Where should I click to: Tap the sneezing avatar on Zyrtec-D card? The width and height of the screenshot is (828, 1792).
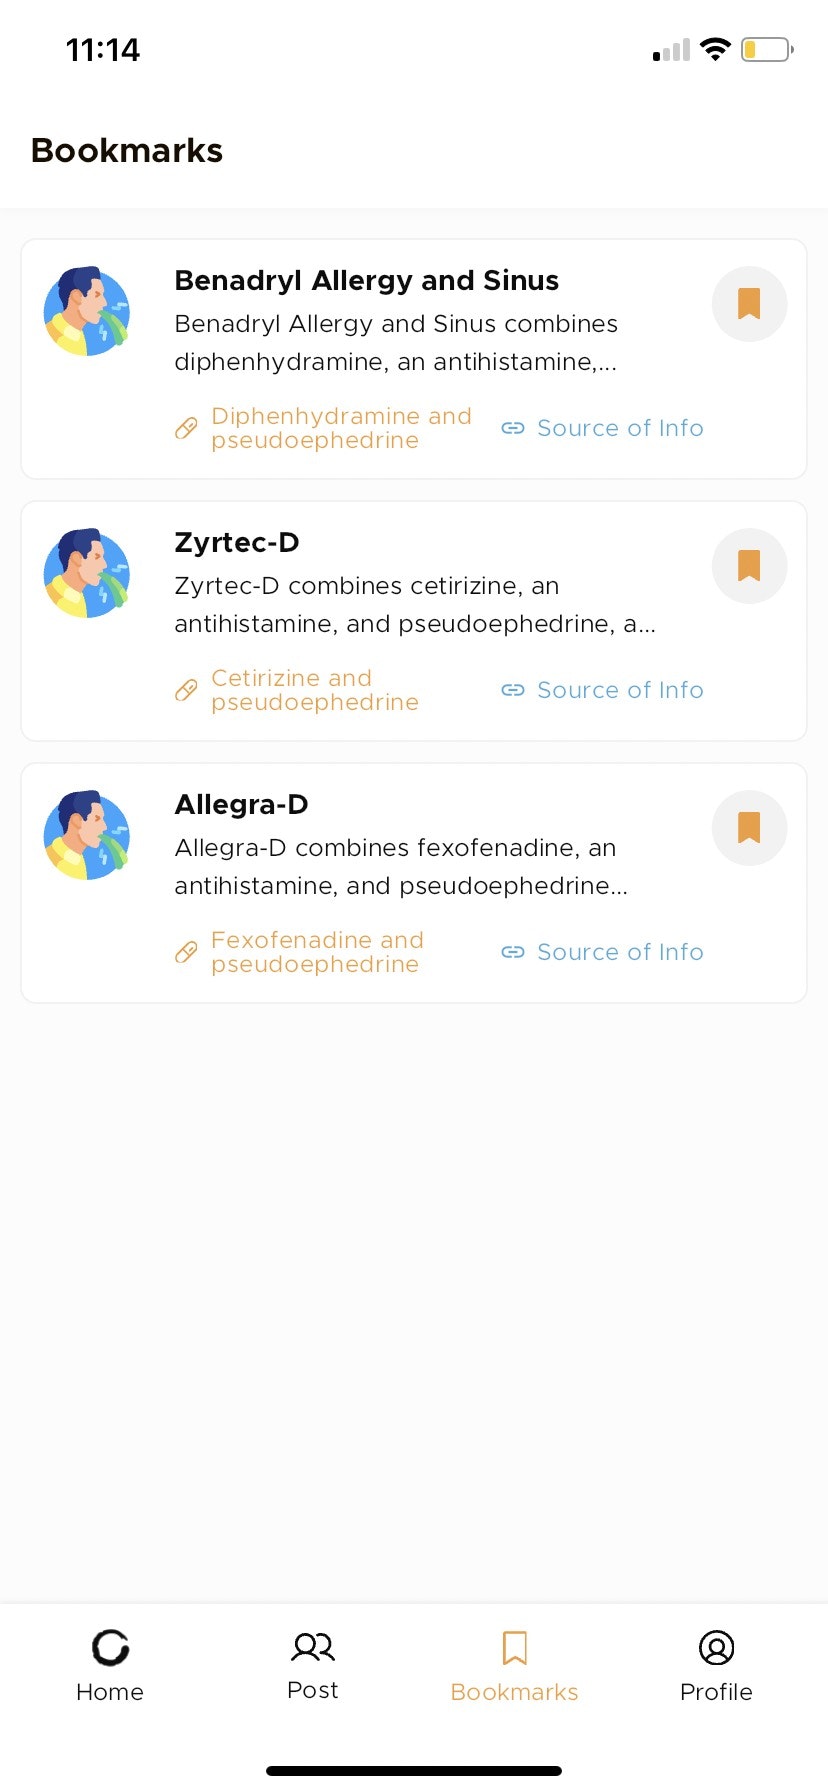pyautogui.click(x=87, y=573)
